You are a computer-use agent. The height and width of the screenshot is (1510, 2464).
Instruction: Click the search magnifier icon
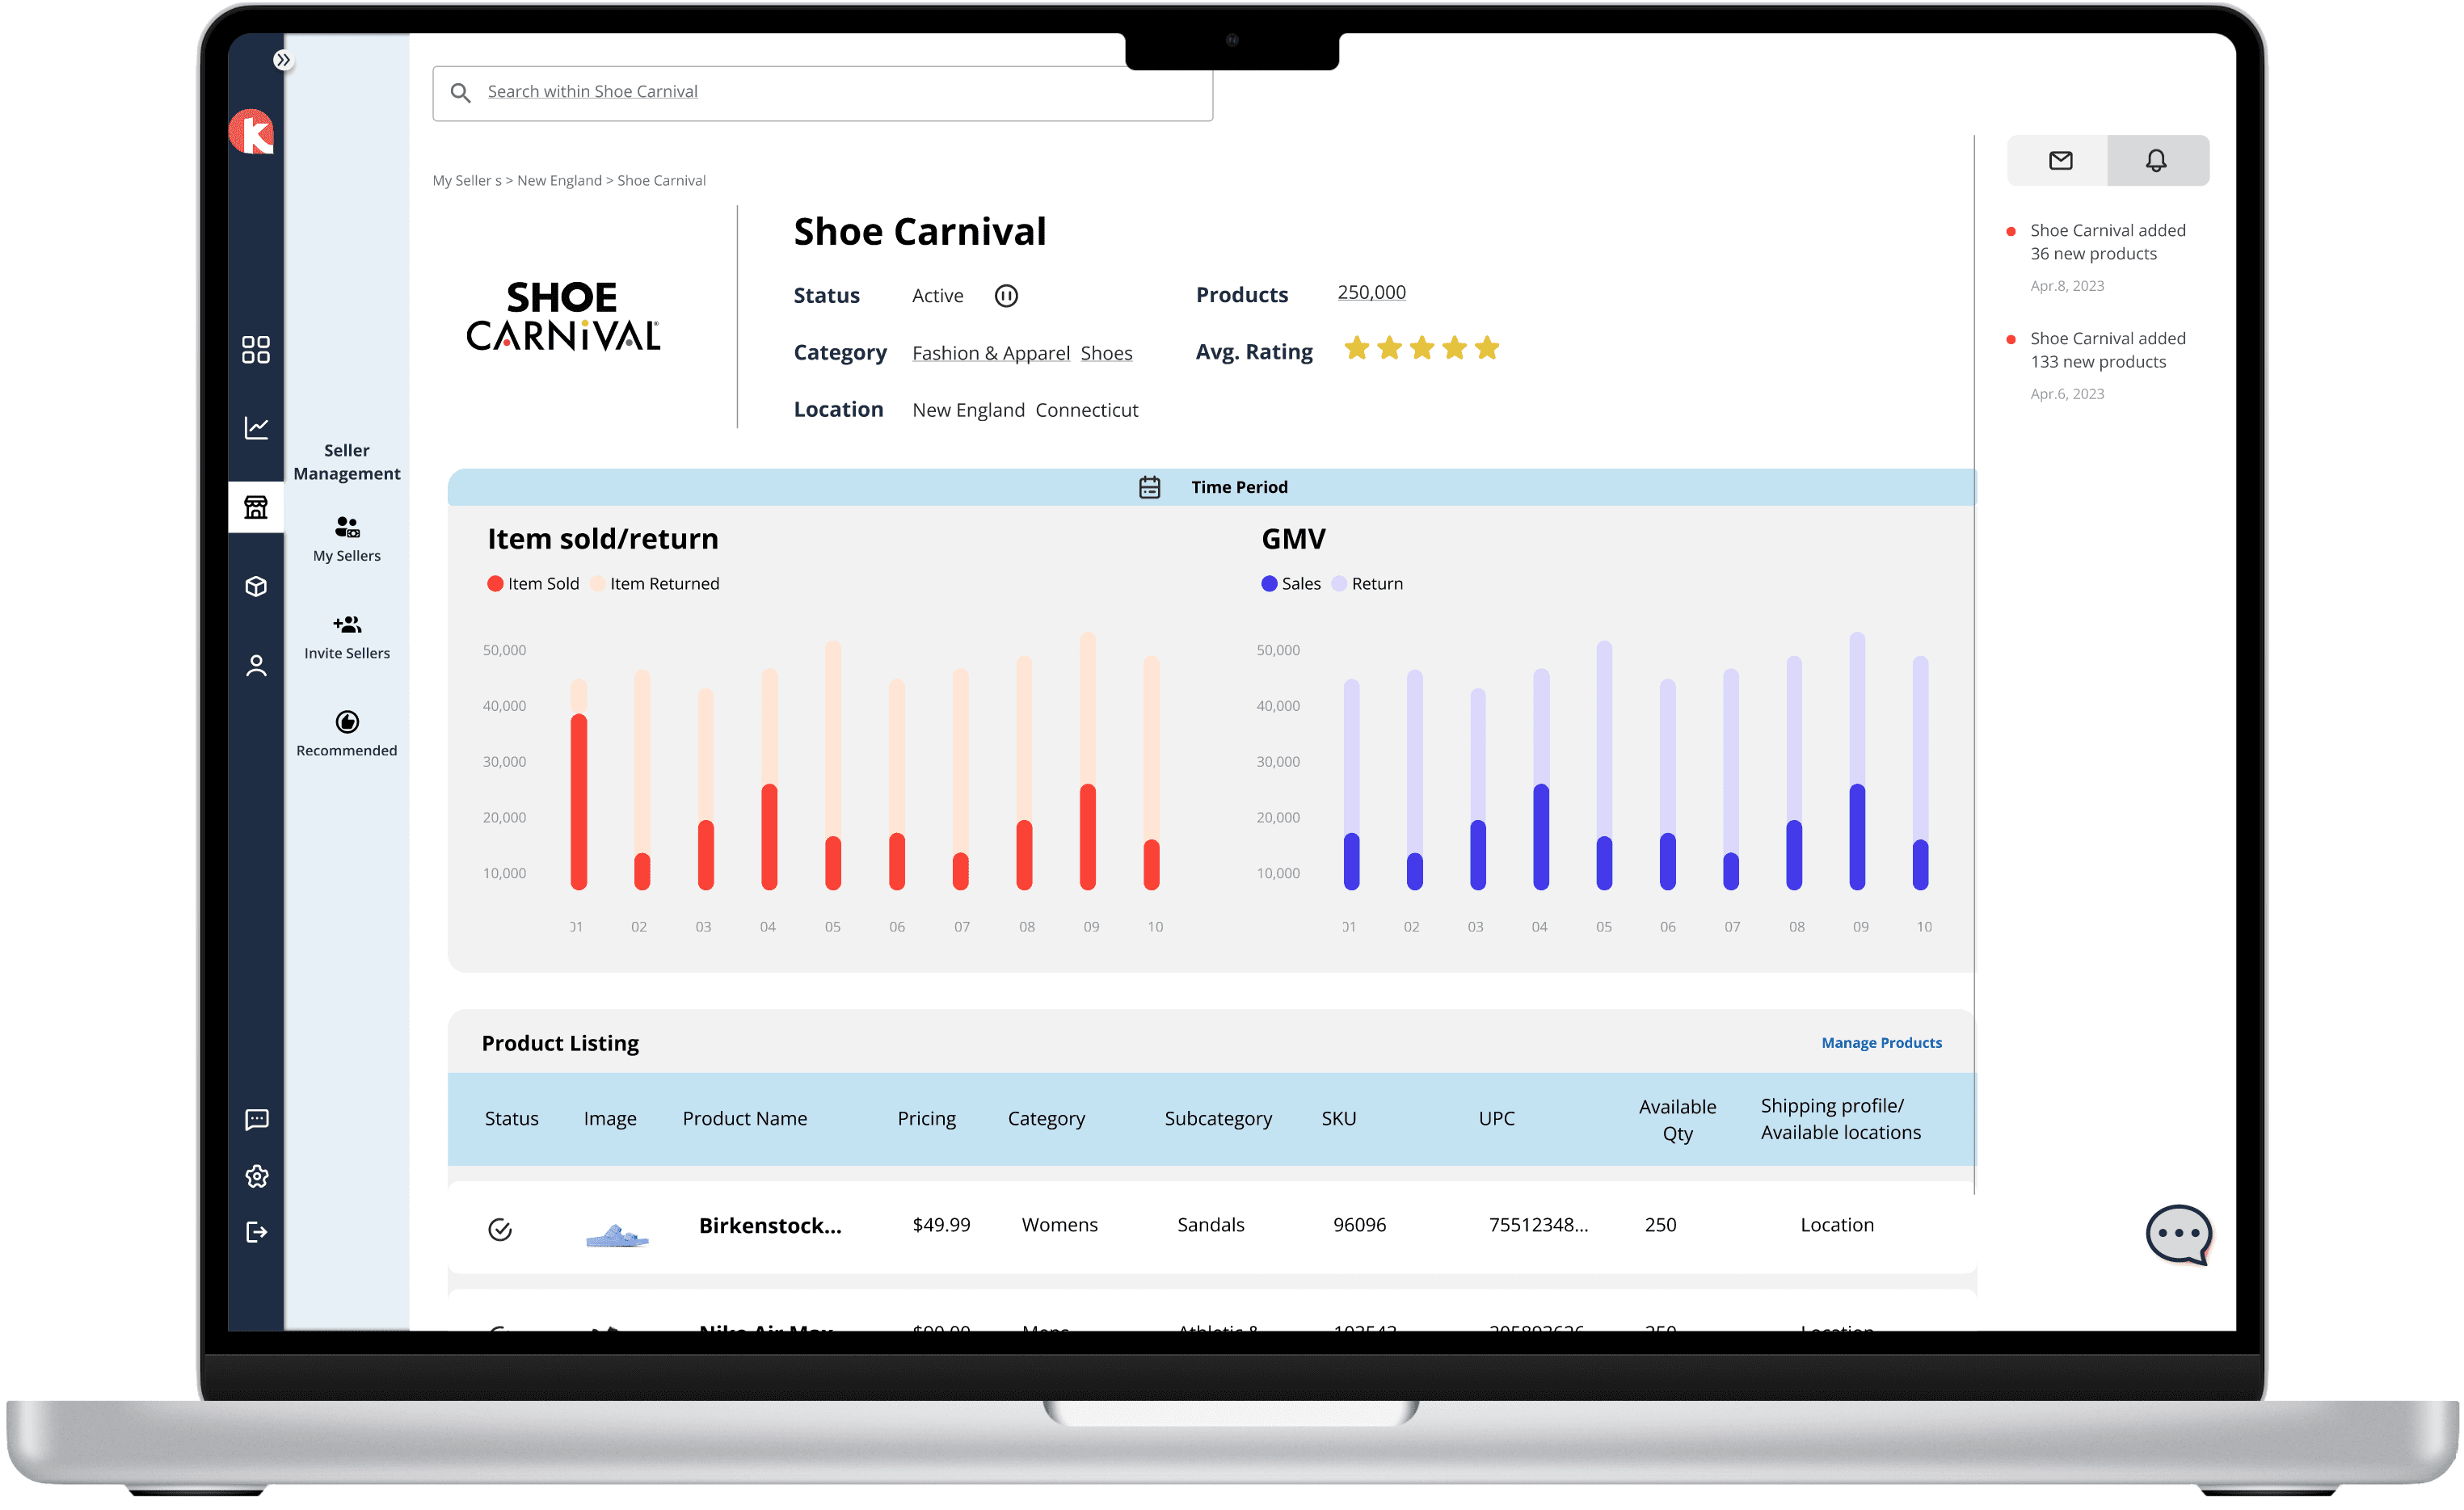click(460, 93)
